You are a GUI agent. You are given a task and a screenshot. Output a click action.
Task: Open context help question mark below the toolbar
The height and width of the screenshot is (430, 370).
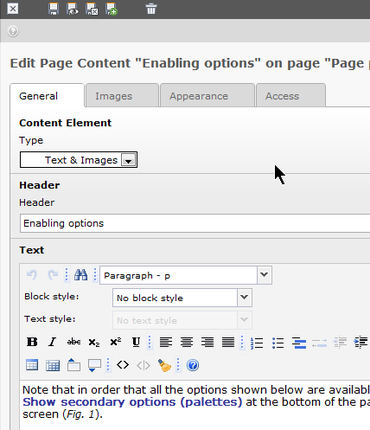click(13, 31)
